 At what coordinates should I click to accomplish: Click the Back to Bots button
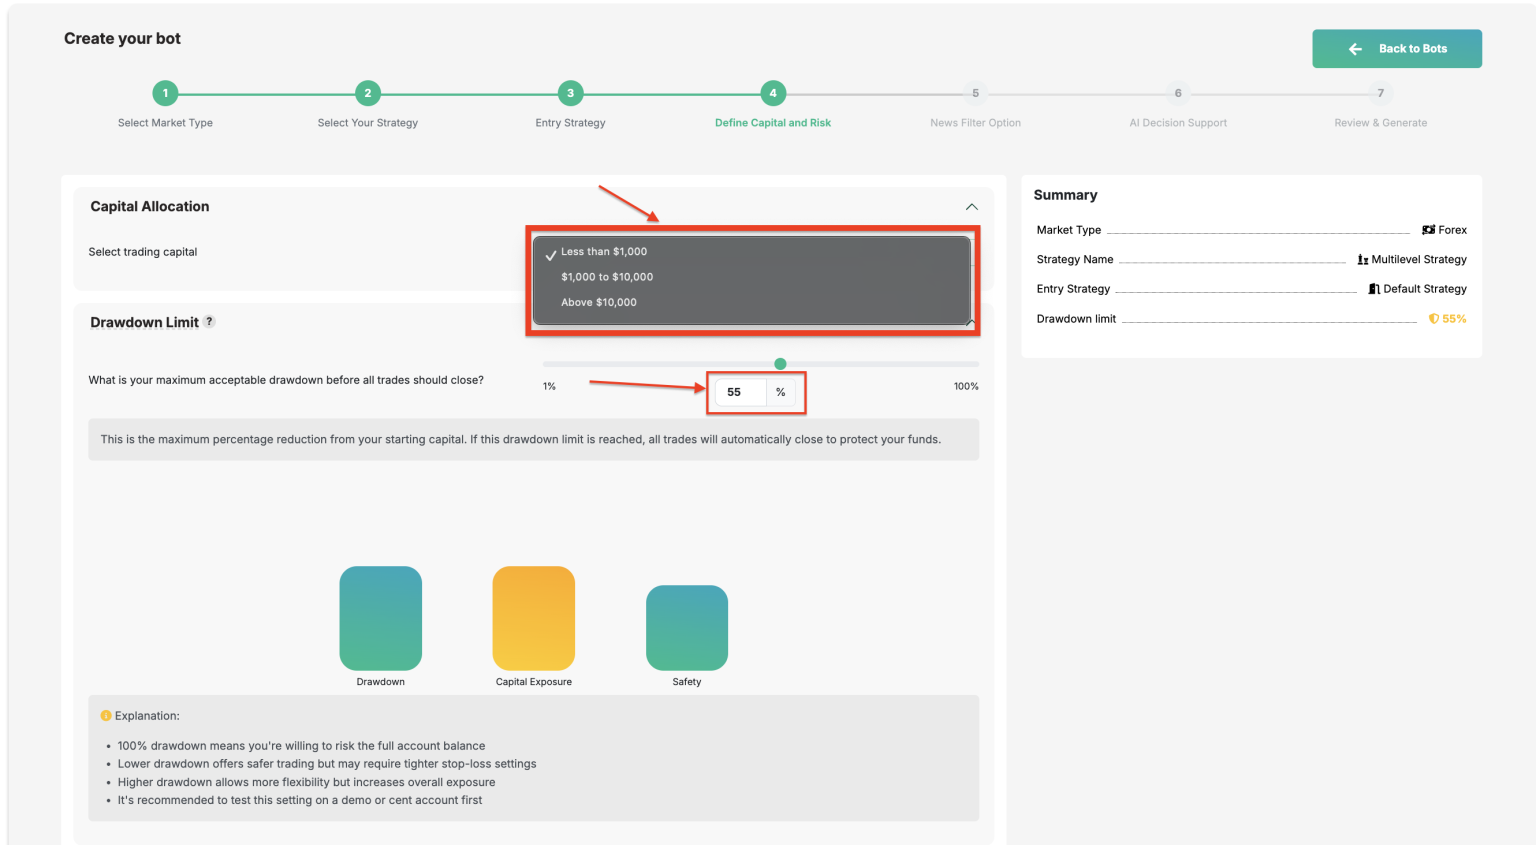[1397, 49]
